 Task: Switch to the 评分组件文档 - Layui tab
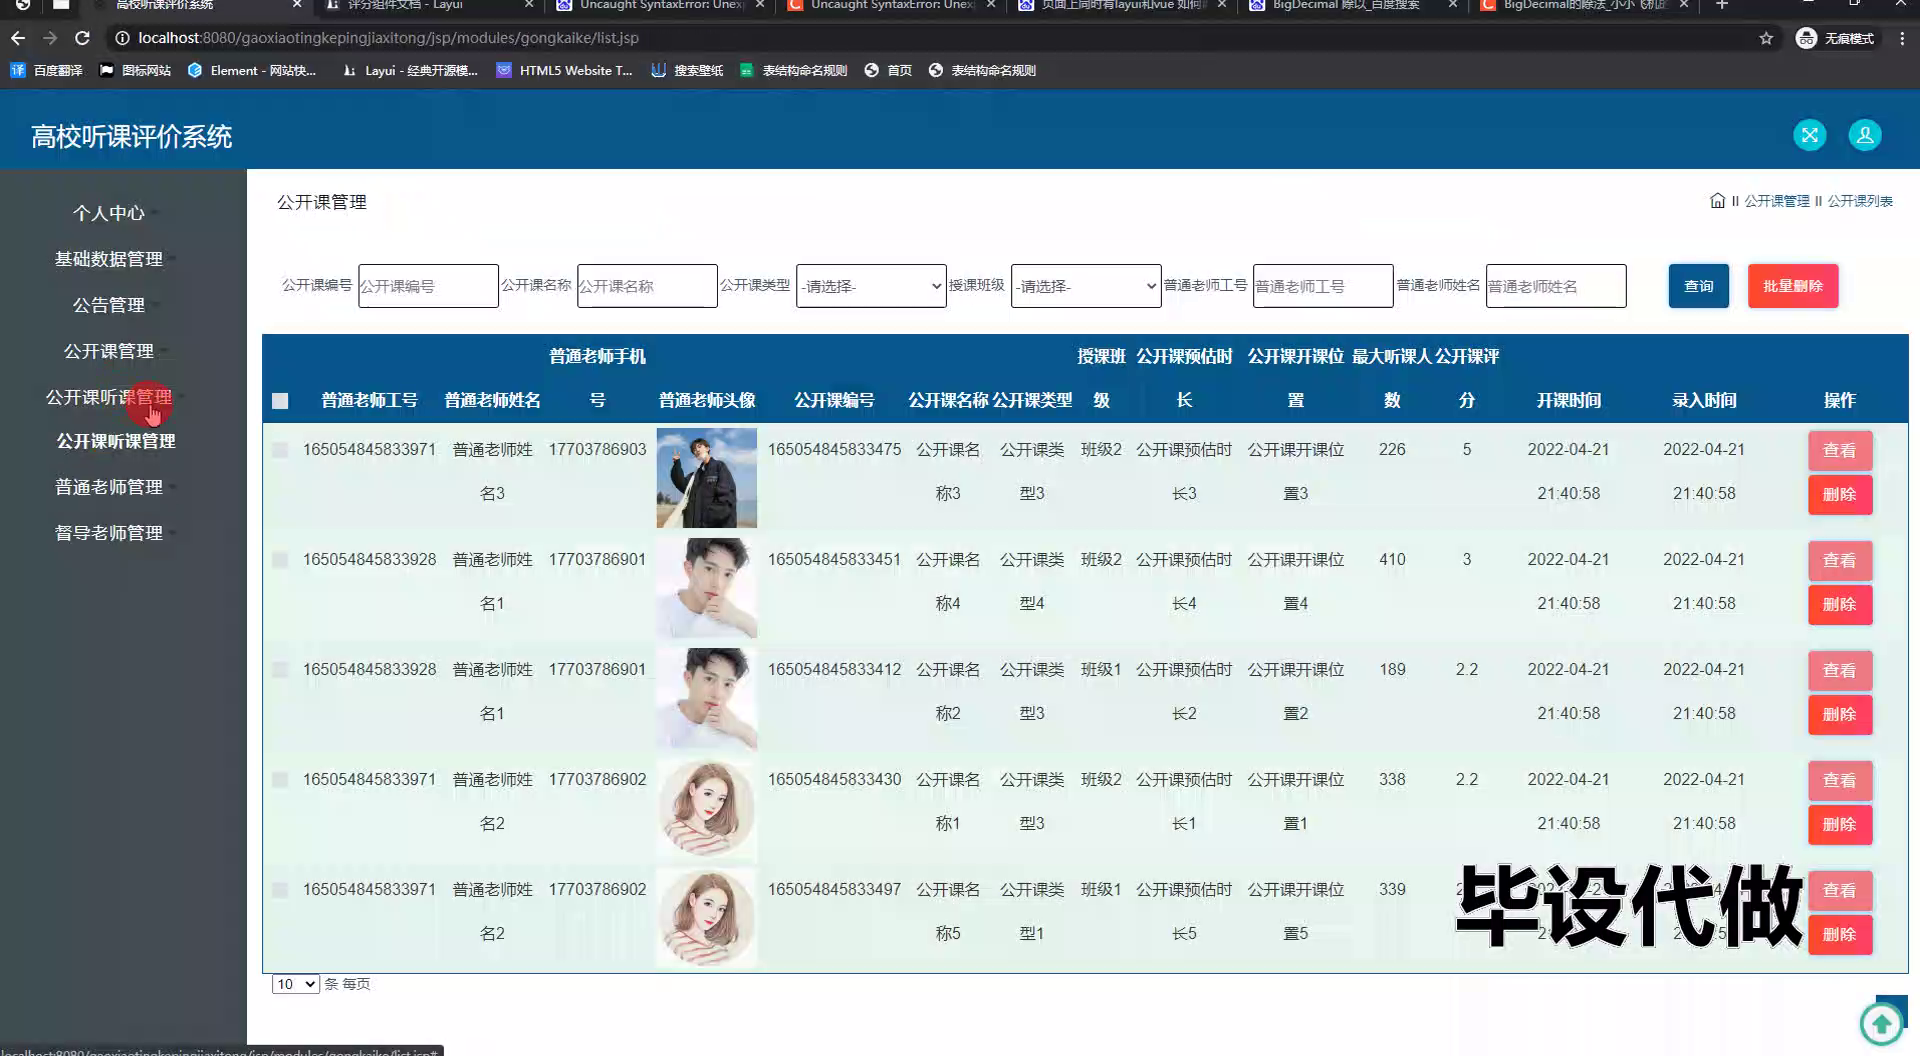pos(430,5)
